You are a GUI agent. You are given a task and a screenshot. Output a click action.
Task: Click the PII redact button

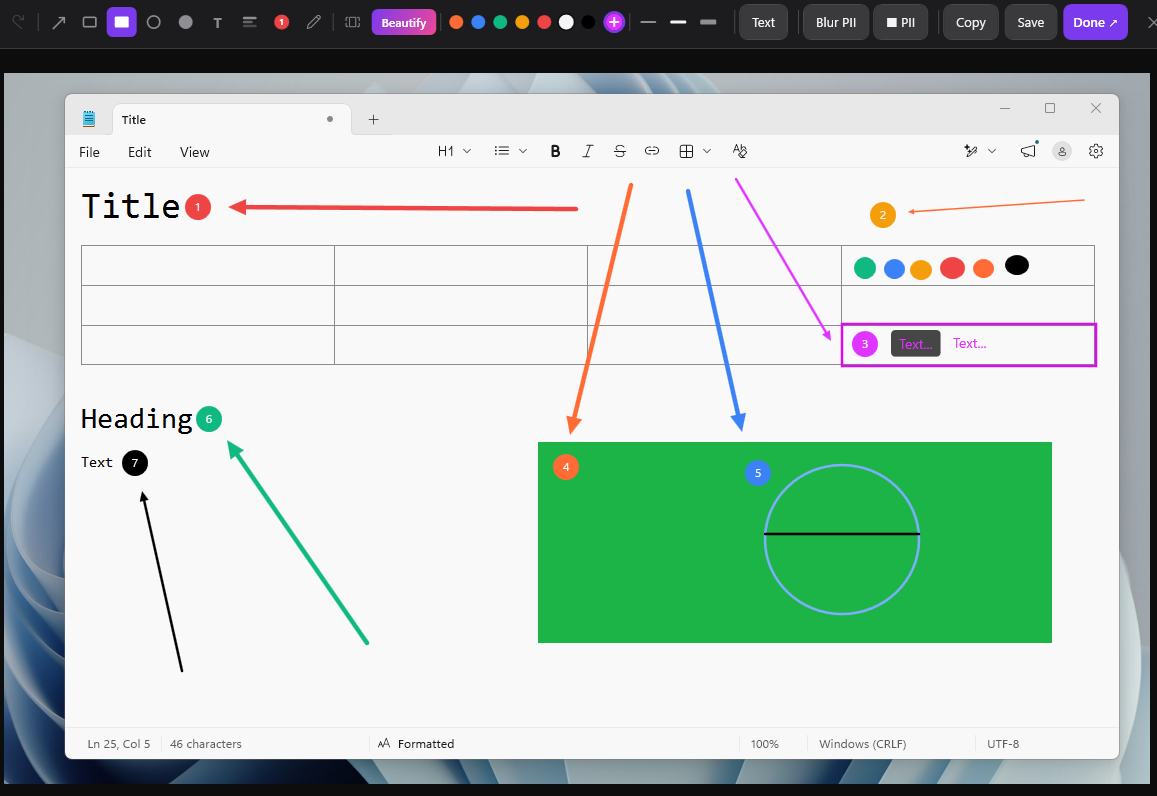point(900,22)
